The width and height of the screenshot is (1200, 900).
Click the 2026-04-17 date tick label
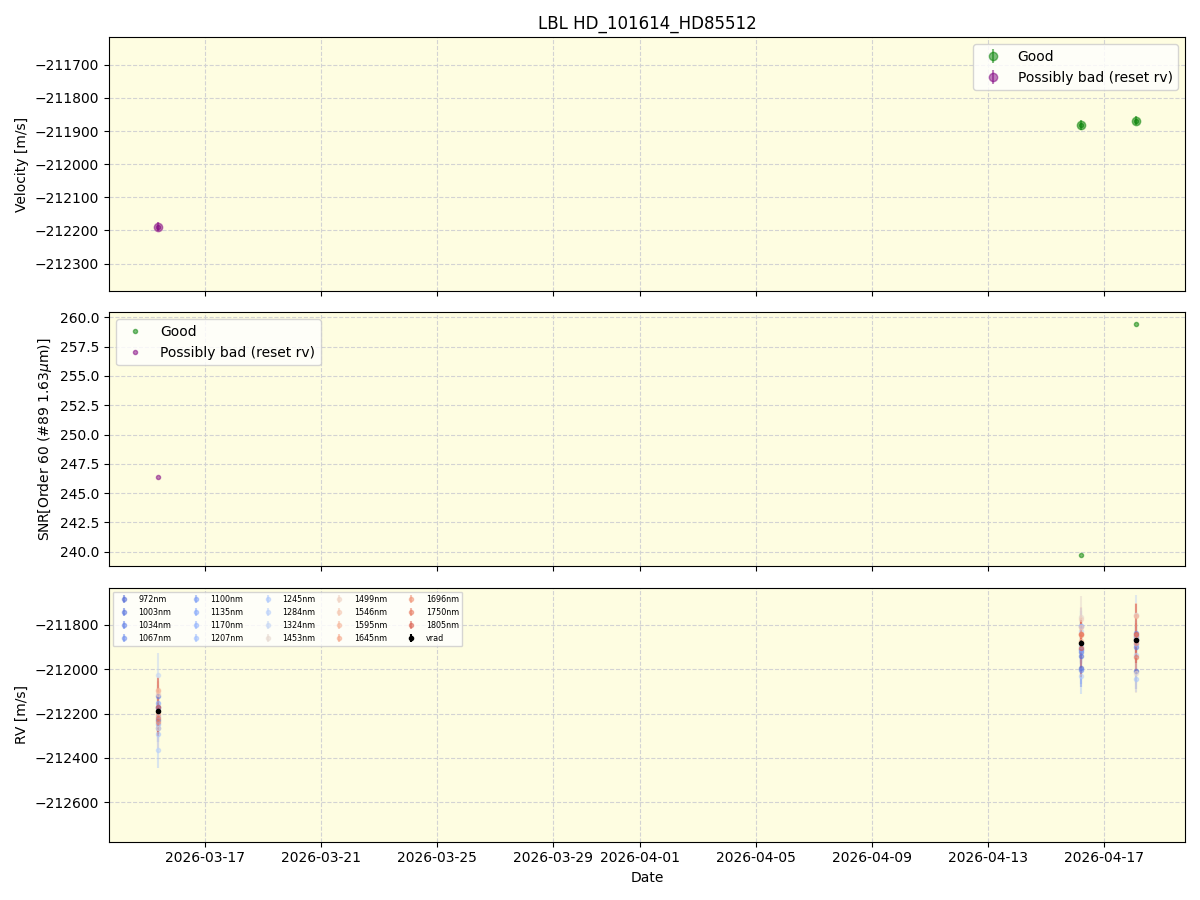tap(1104, 857)
